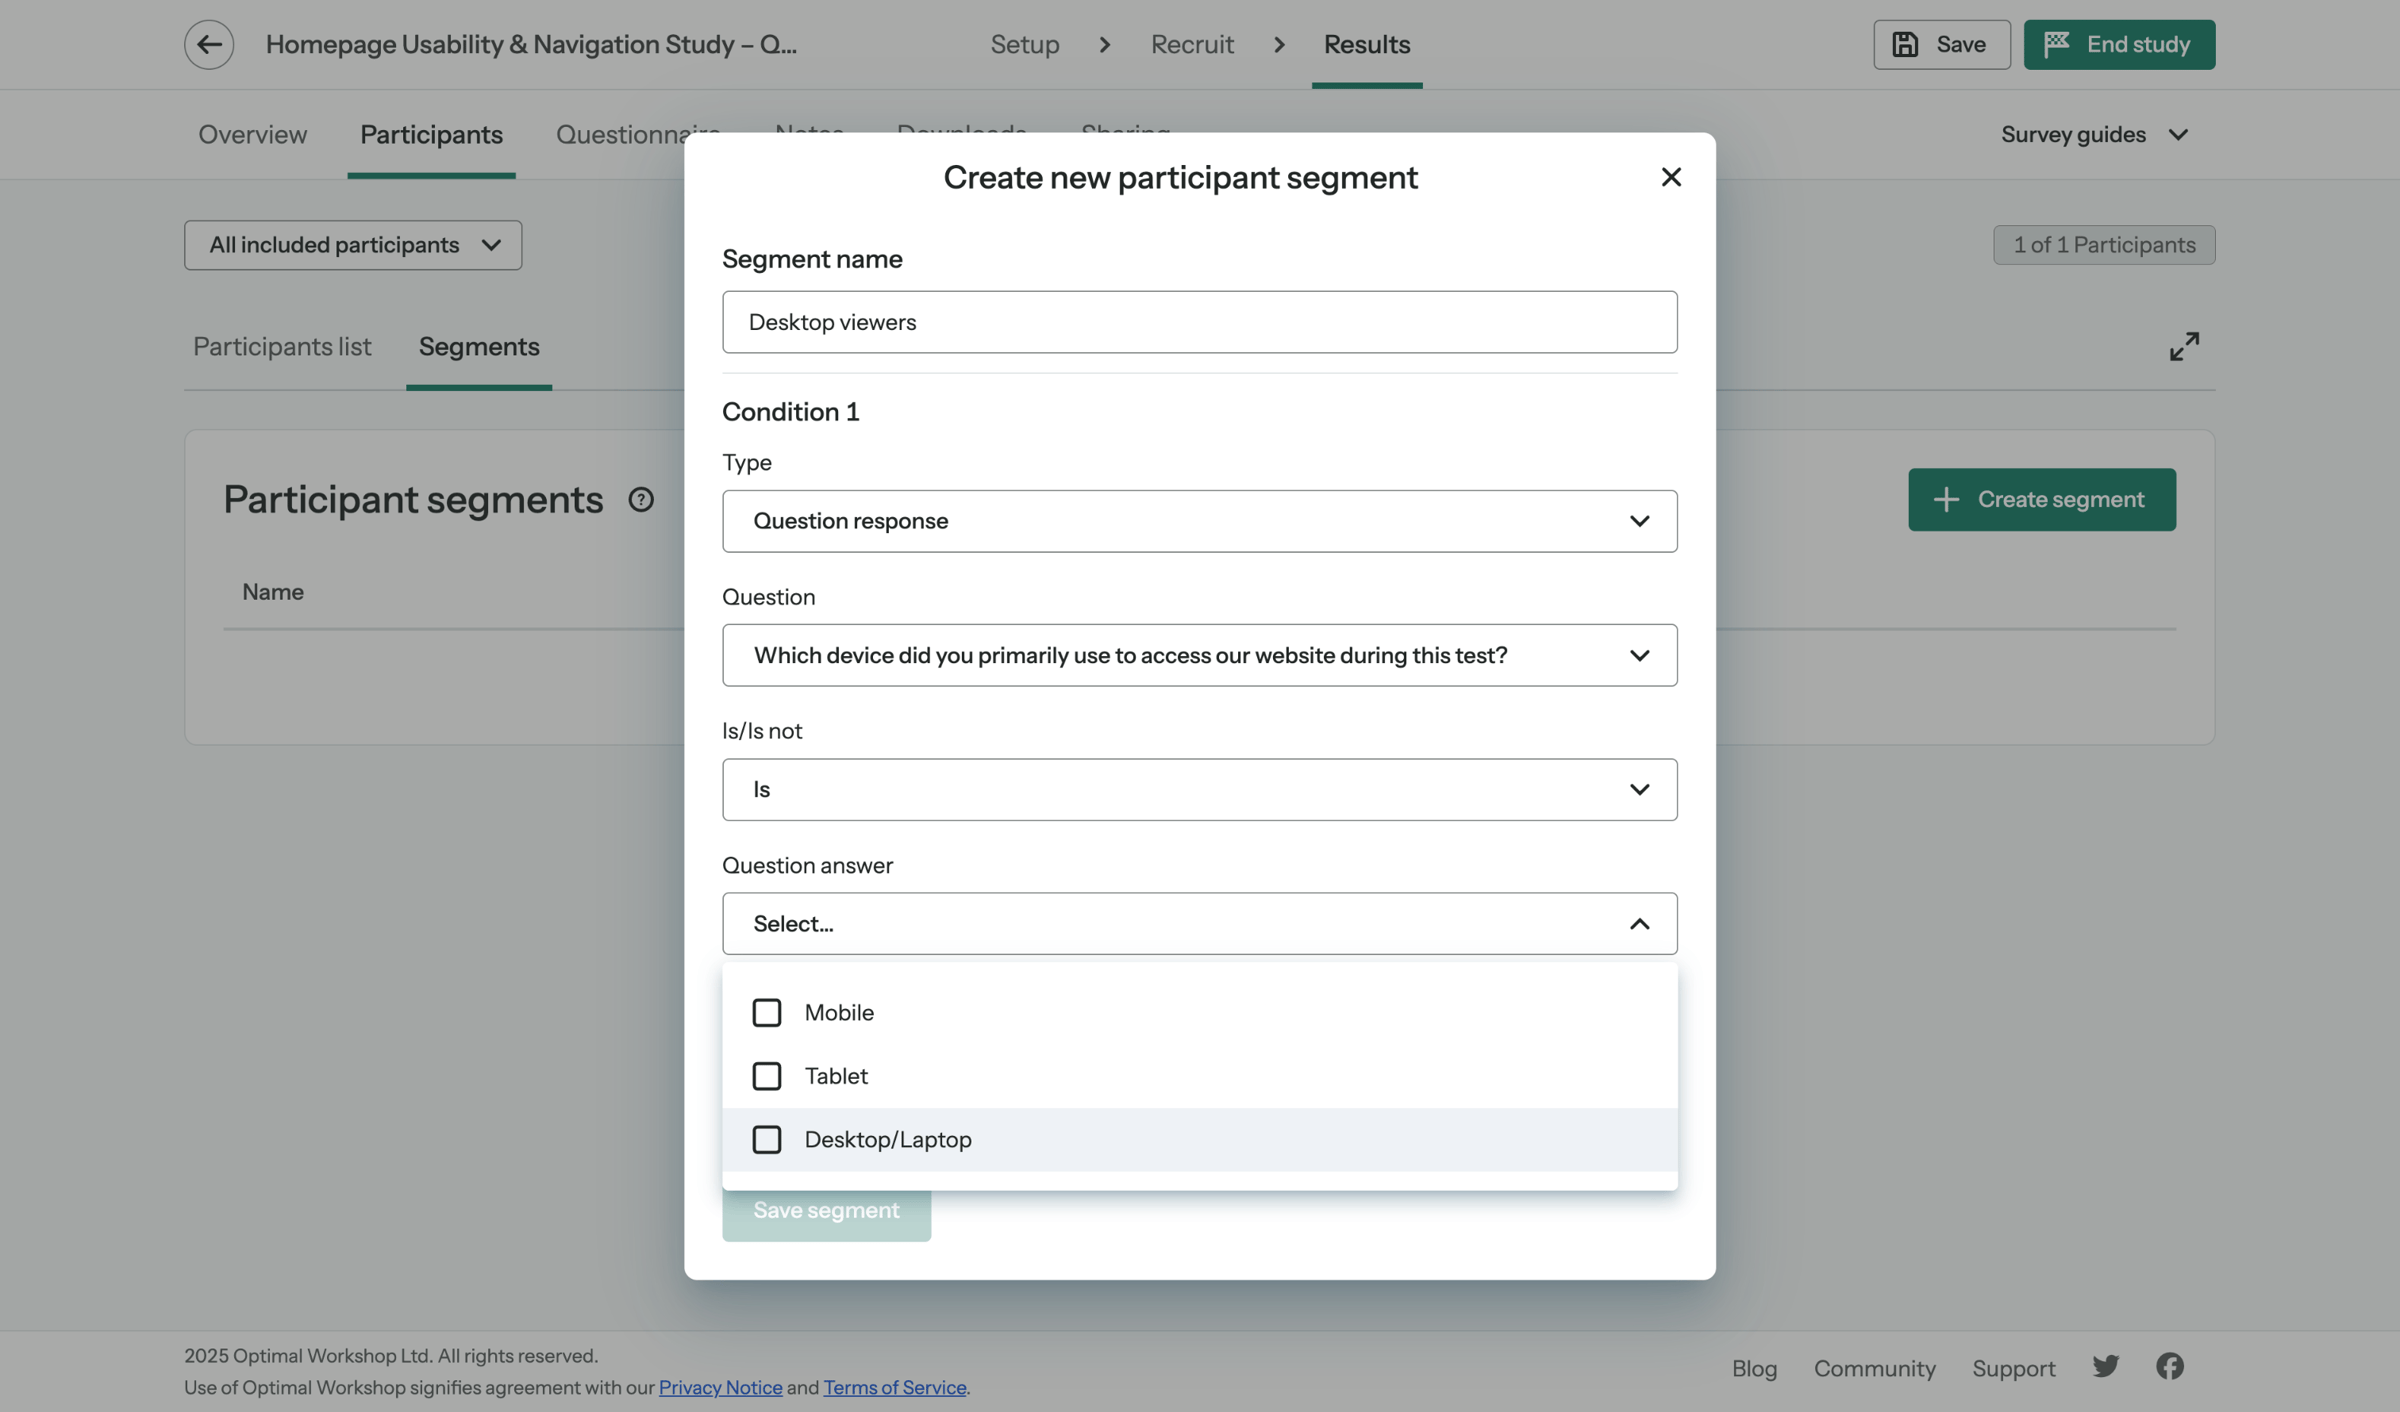This screenshot has width=2400, height=1412.
Task: Click the expand fullscreen arrows icon
Action: tap(2184, 347)
